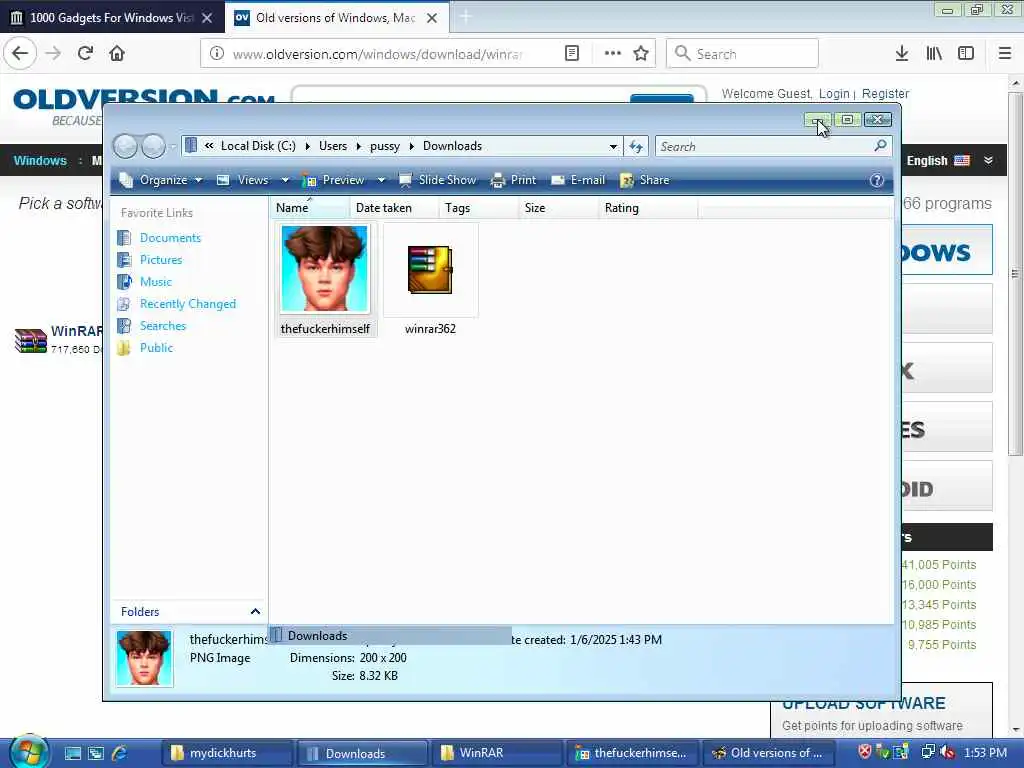The height and width of the screenshot is (768, 1024).
Task: Sort by the Tags column header
Action: coord(477,208)
